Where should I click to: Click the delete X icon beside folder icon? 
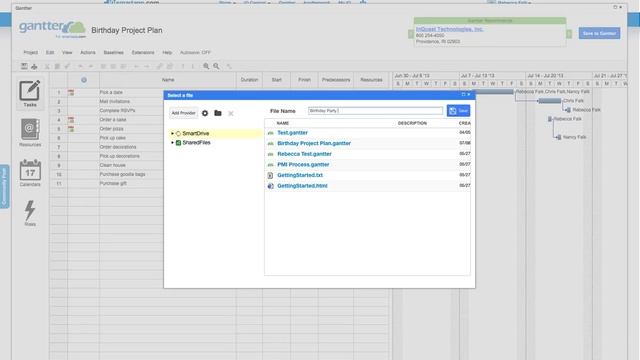click(x=231, y=113)
